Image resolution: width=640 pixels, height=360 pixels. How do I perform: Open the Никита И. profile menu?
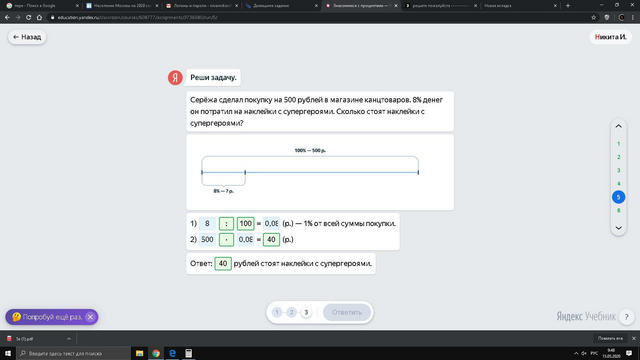pyautogui.click(x=611, y=37)
